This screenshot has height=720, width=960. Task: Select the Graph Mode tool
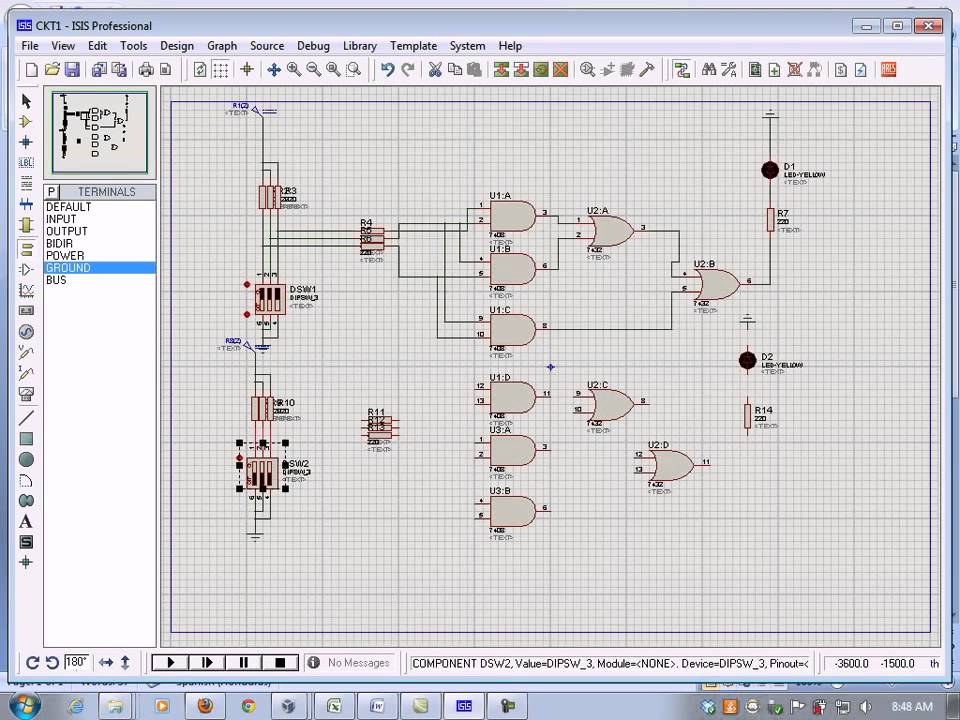(26, 290)
